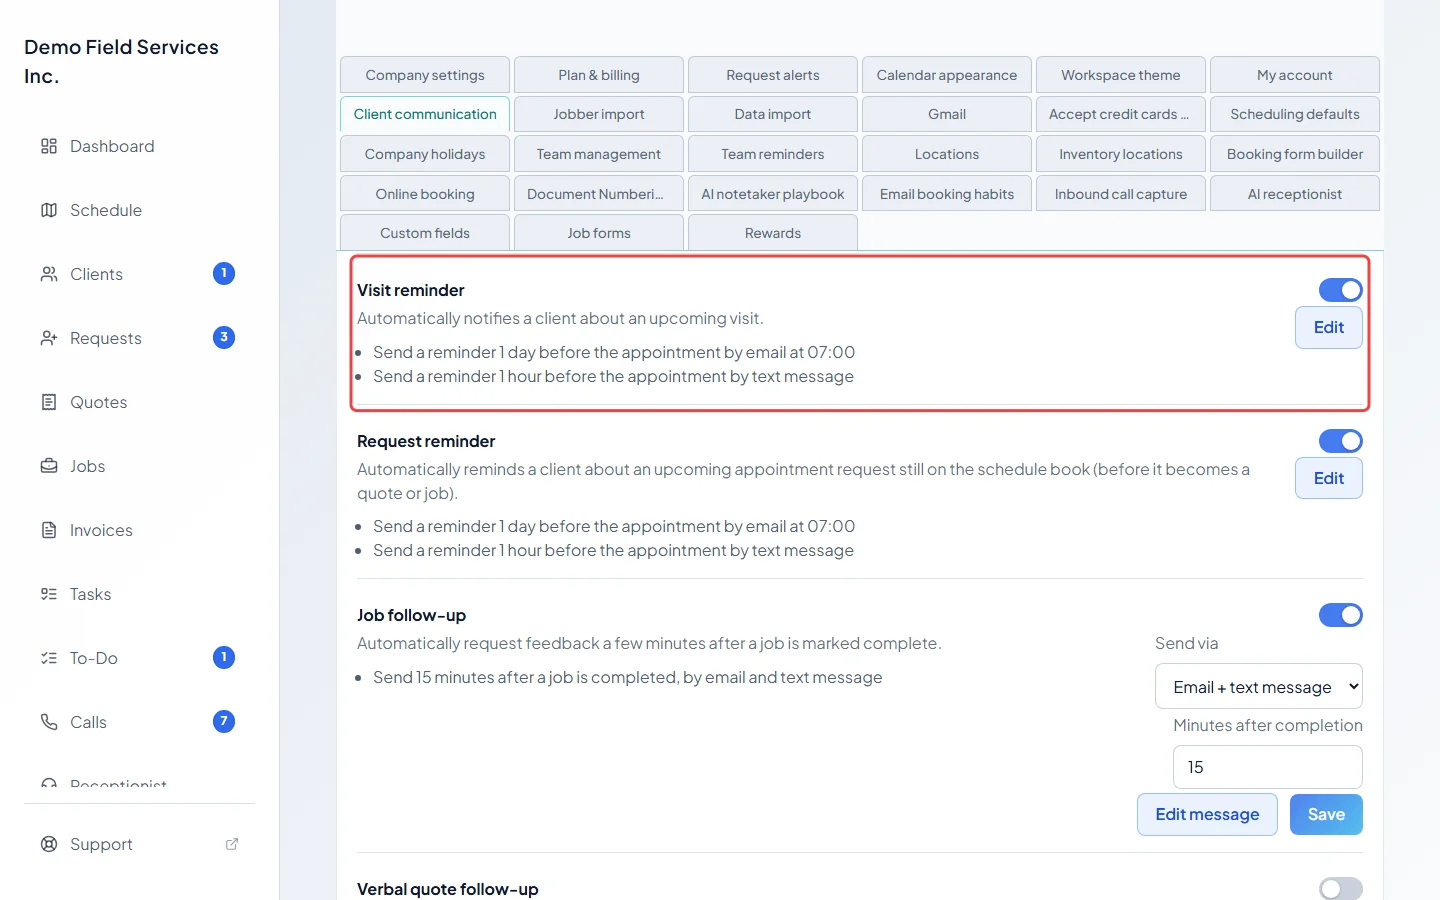Turn off the Request reminder toggle
The height and width of the screenshot is (900, 1440).
point(1341,441)
